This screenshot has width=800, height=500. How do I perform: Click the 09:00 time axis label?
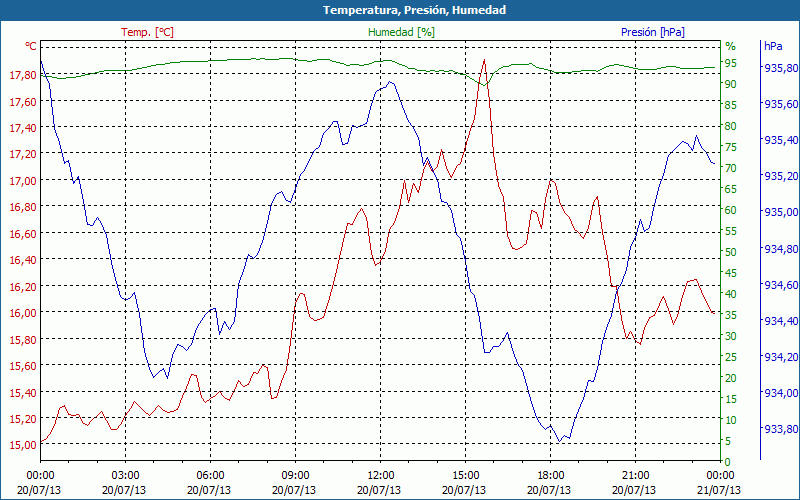[295, 476]
